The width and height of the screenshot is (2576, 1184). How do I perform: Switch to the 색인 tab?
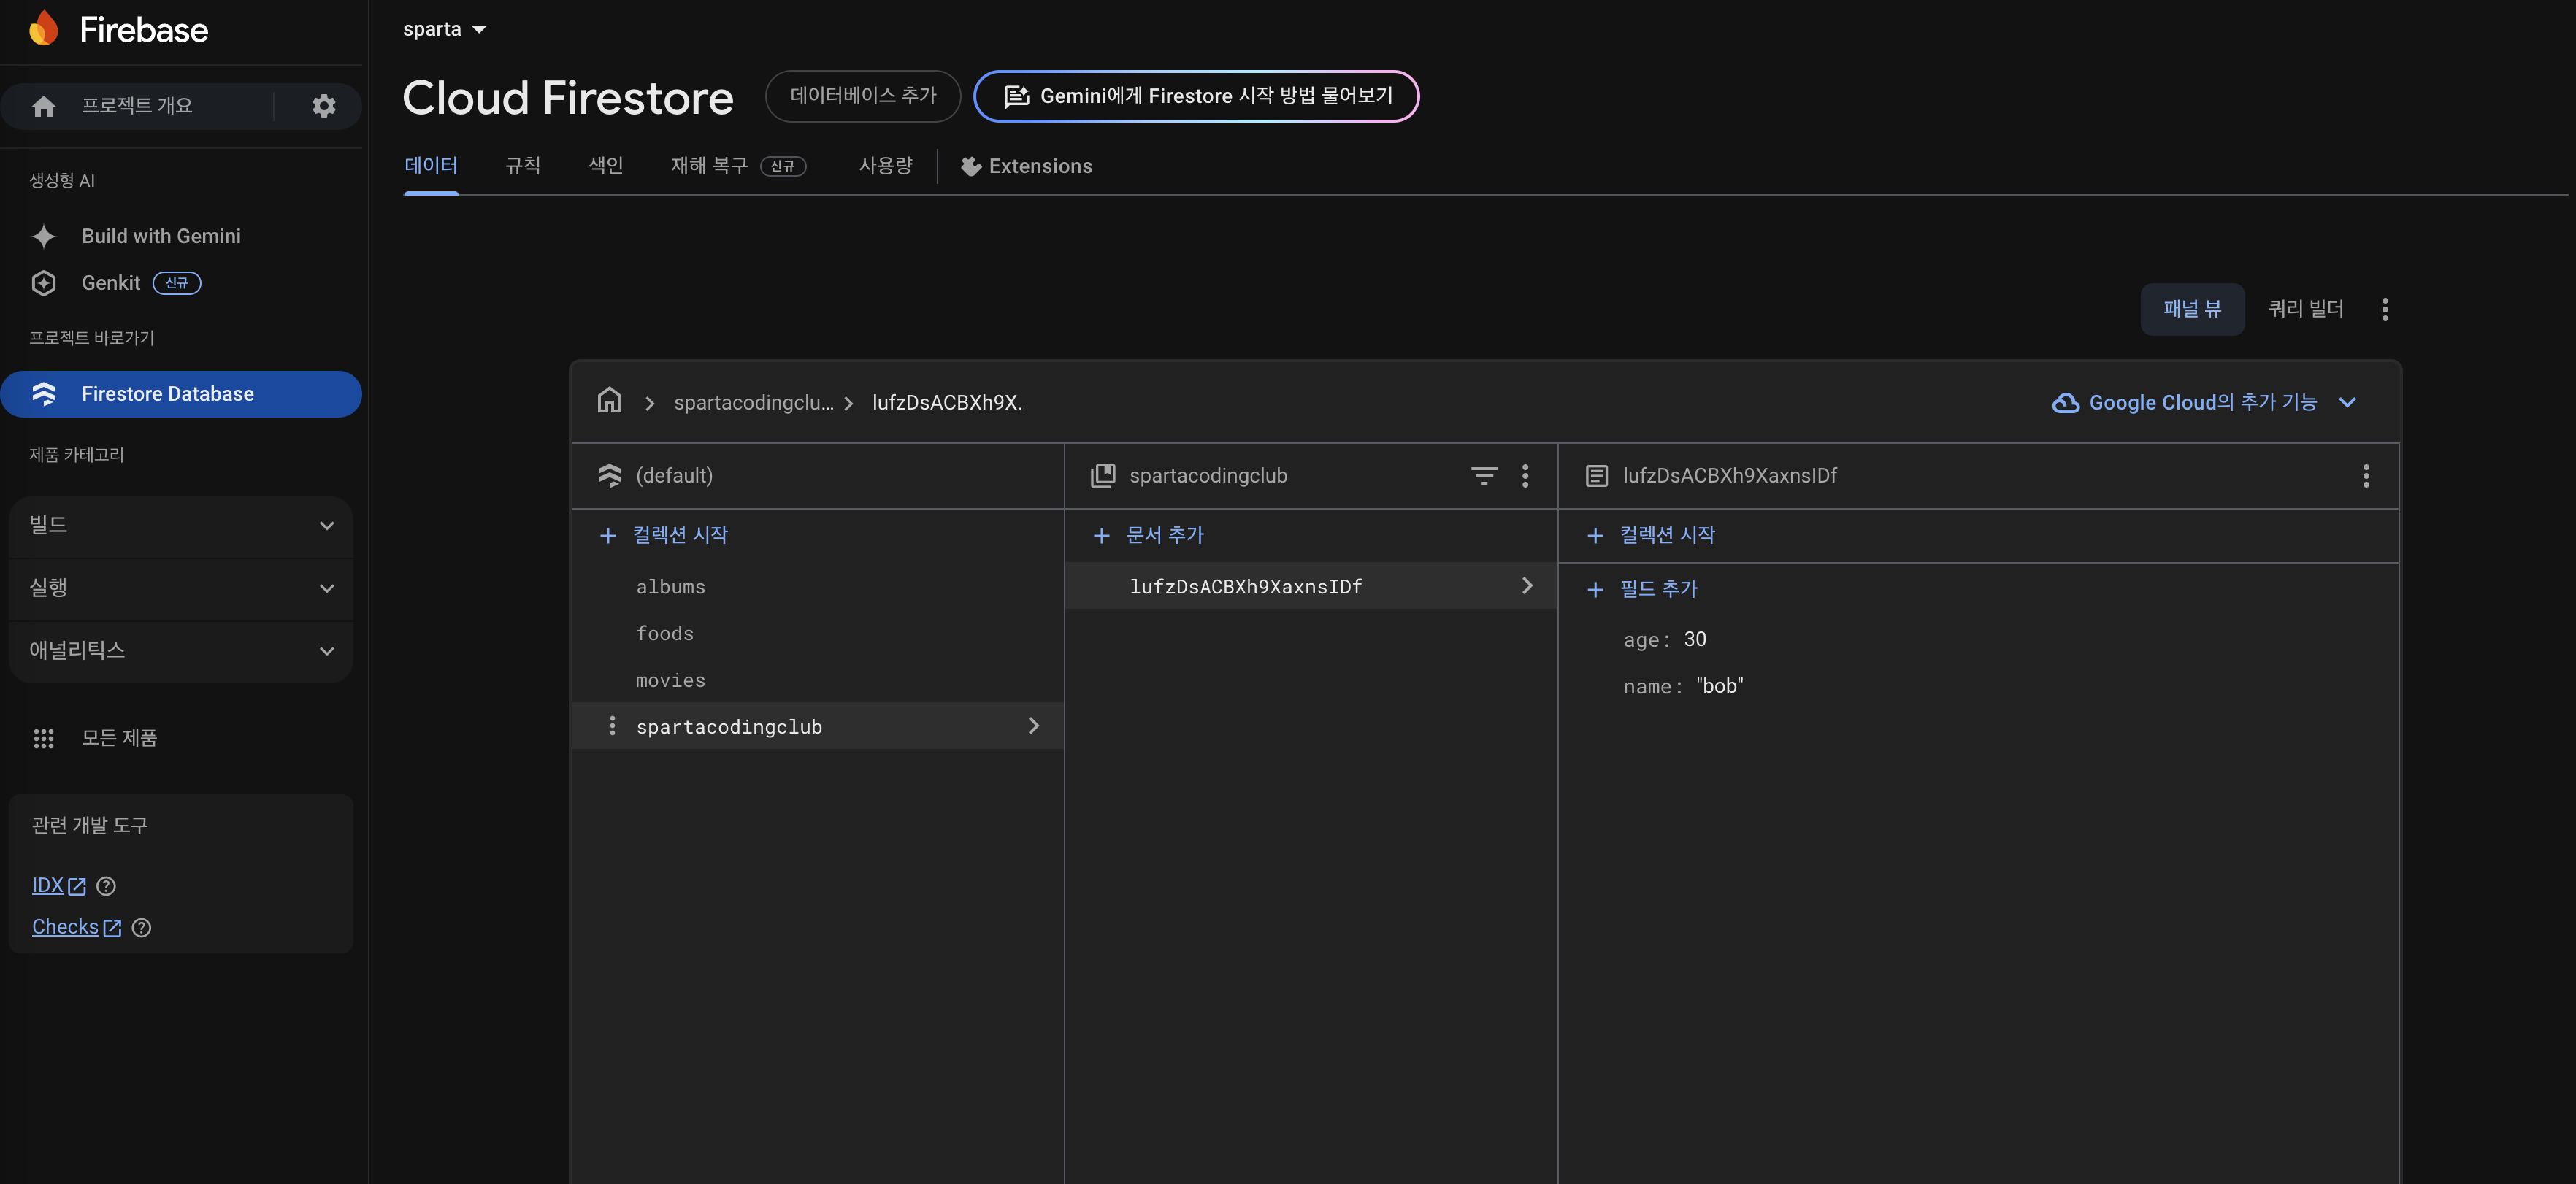[x=606, y=166]
